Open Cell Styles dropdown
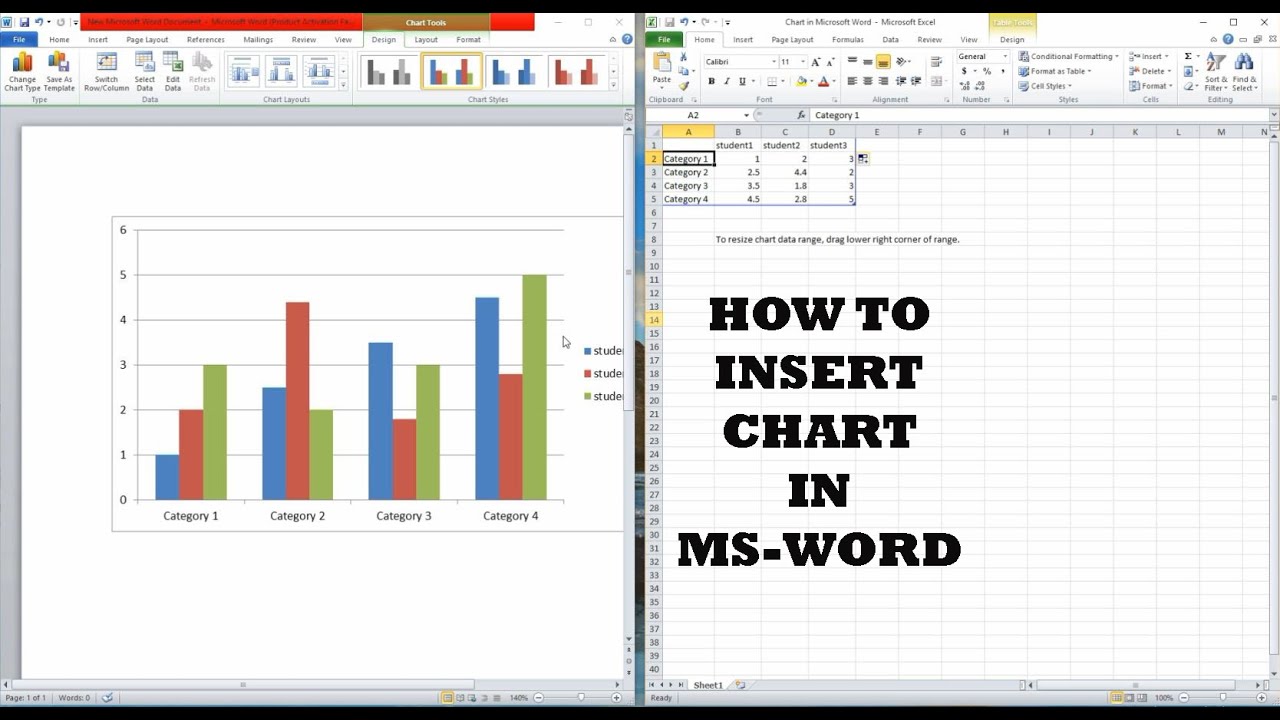The height and width of the screenshot is (720, 1280). [1045, 86]
